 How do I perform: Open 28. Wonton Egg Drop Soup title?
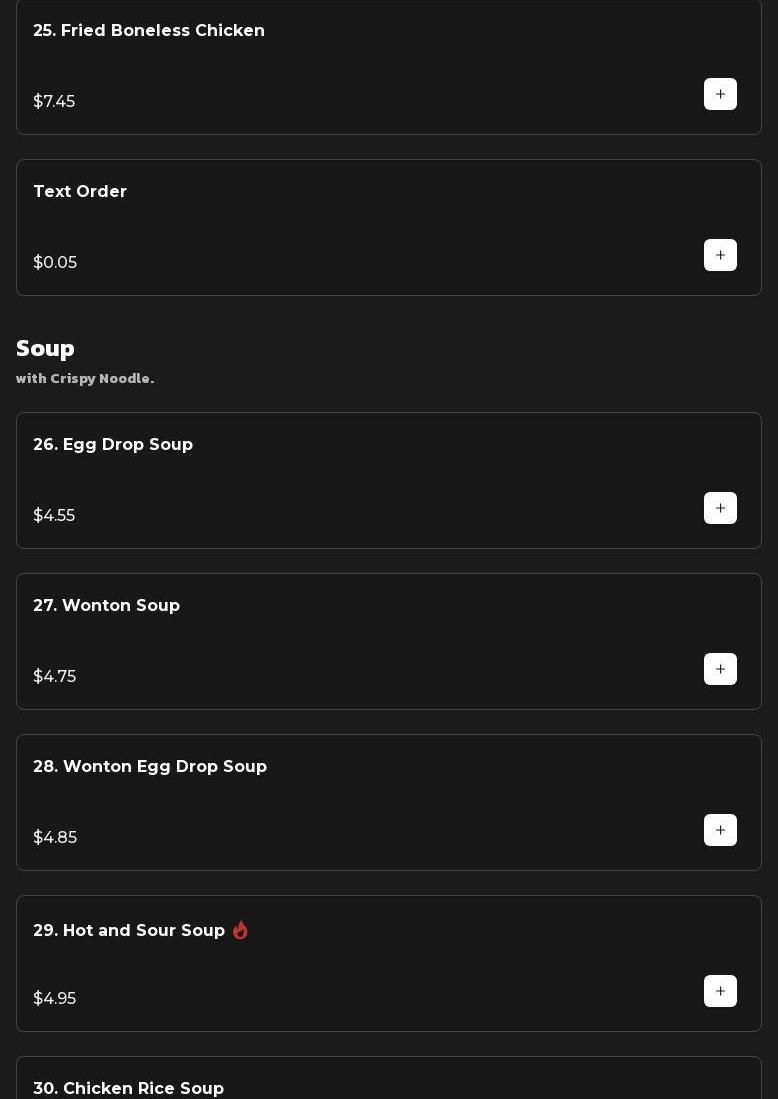point(150,767)
